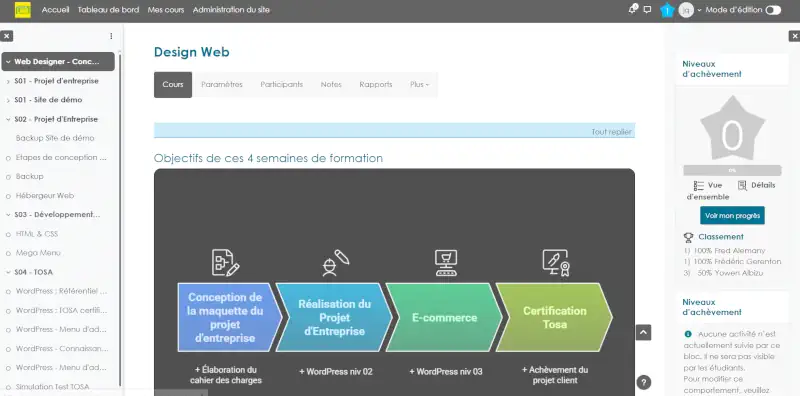The height and width of the screenshot is (396, 800).
Task: Click the Réalisation du Projet d'Entreprise arrow
Action: click(334, 317)
